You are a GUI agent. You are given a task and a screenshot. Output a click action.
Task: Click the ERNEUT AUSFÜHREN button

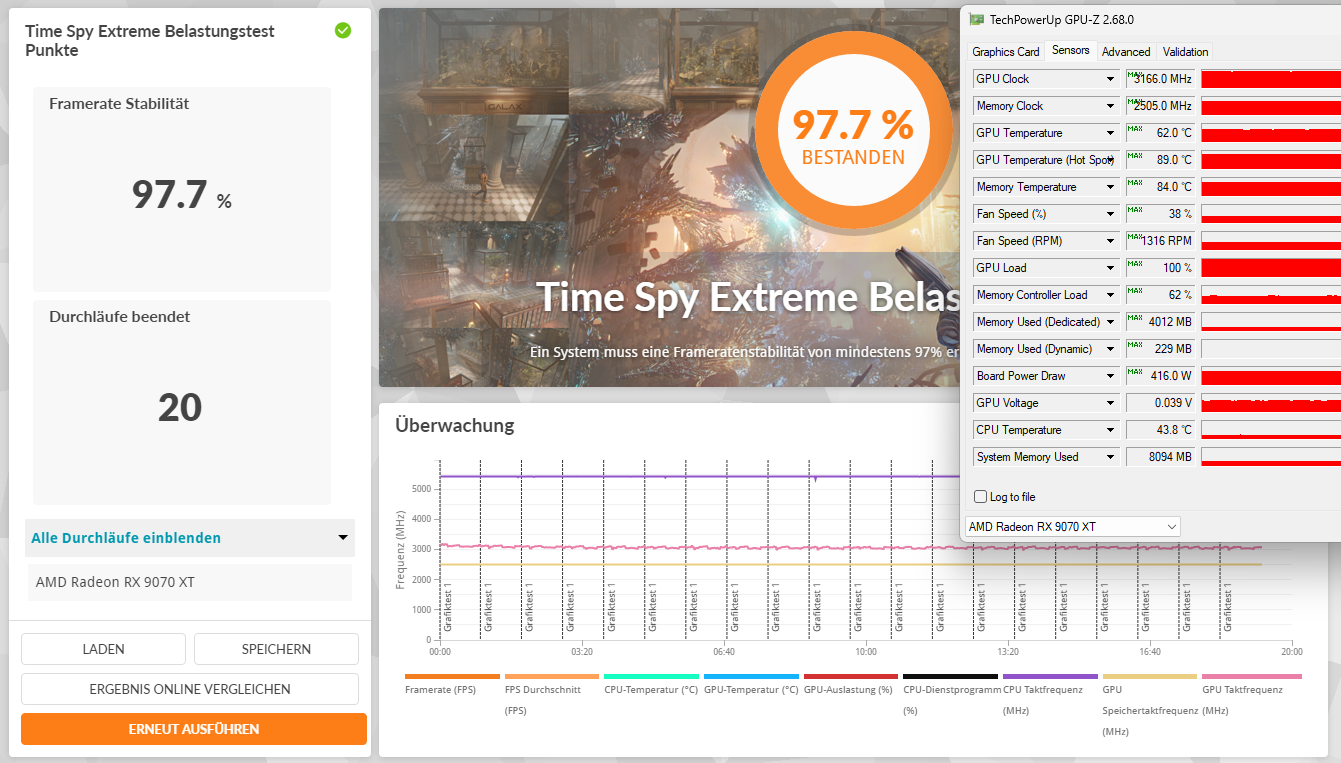pos(194,729)
